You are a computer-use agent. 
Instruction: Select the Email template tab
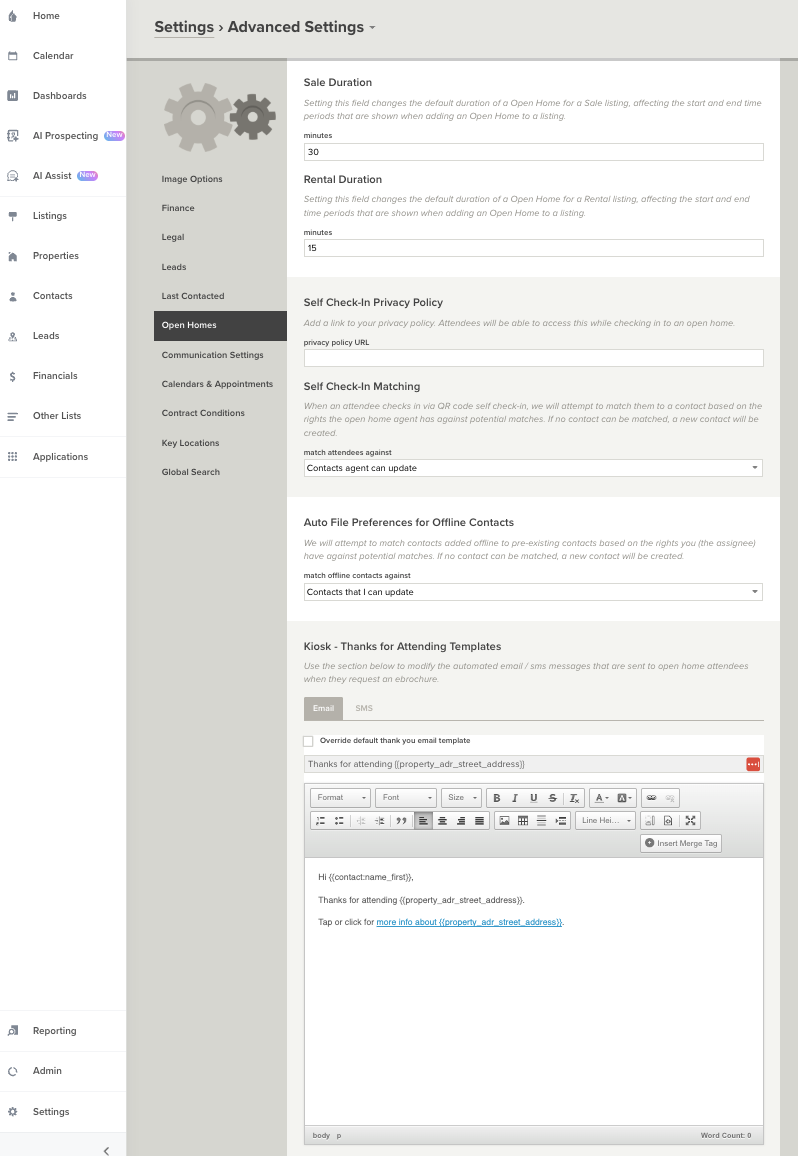[x=323, y=708]
